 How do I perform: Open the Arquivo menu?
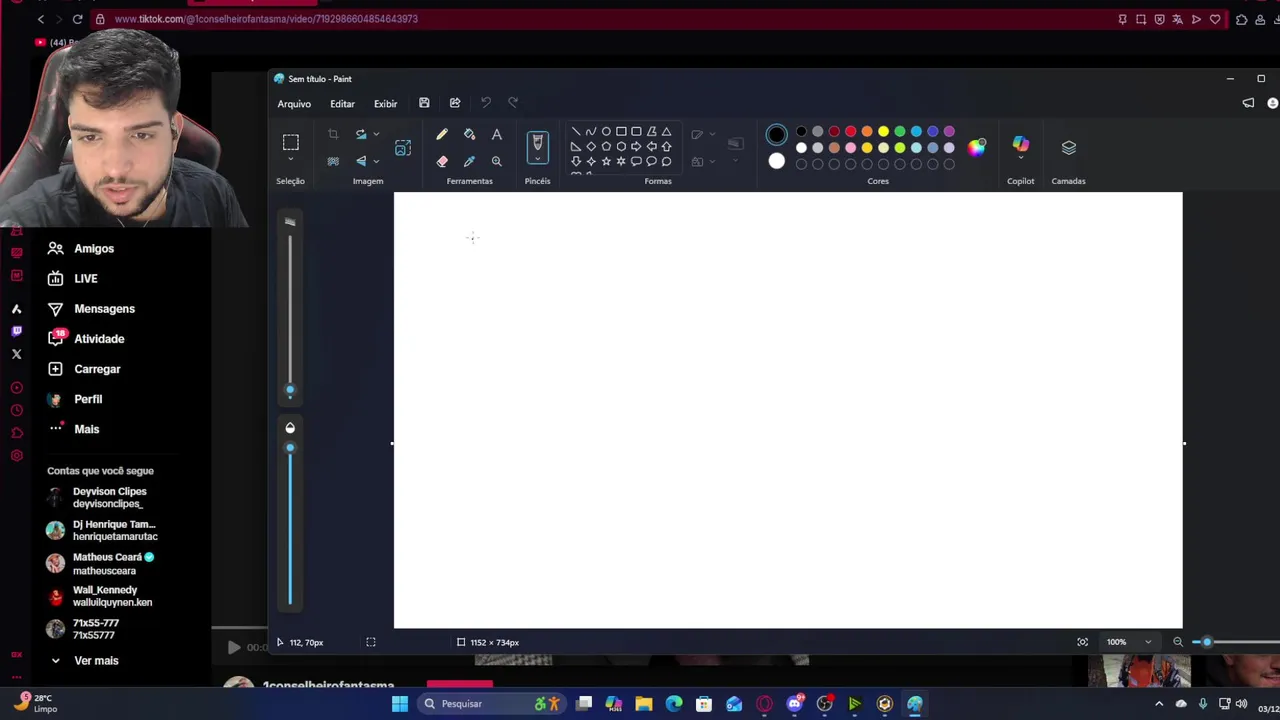pyautogui.click(x=294, y=104)
